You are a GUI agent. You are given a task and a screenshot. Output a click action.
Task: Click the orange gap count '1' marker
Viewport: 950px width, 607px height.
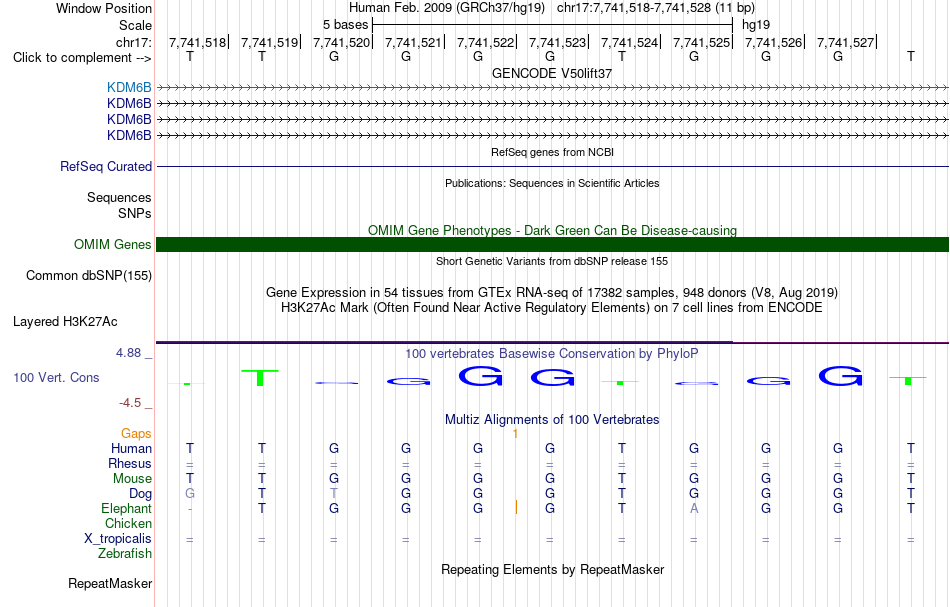click(x=516, y=434)
